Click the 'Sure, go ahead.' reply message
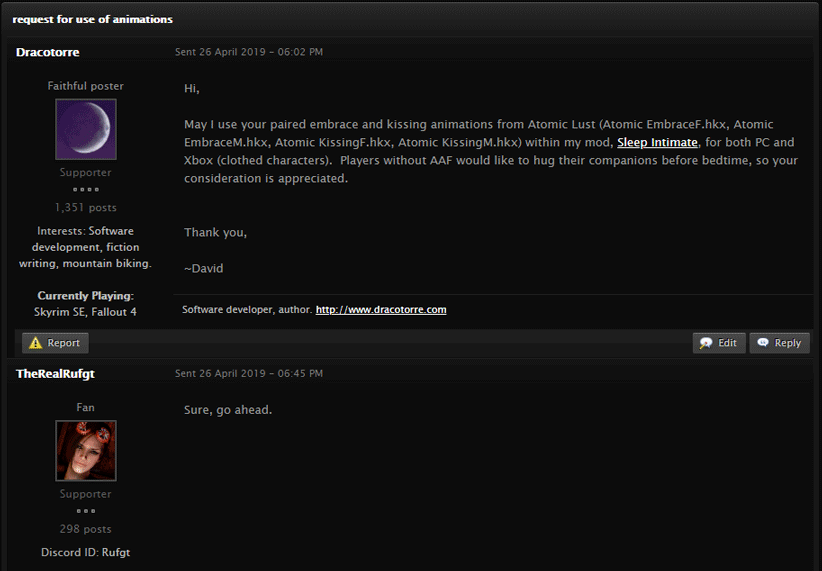The width and height of the screenshot is (822, 571). (x=228, y=410)
